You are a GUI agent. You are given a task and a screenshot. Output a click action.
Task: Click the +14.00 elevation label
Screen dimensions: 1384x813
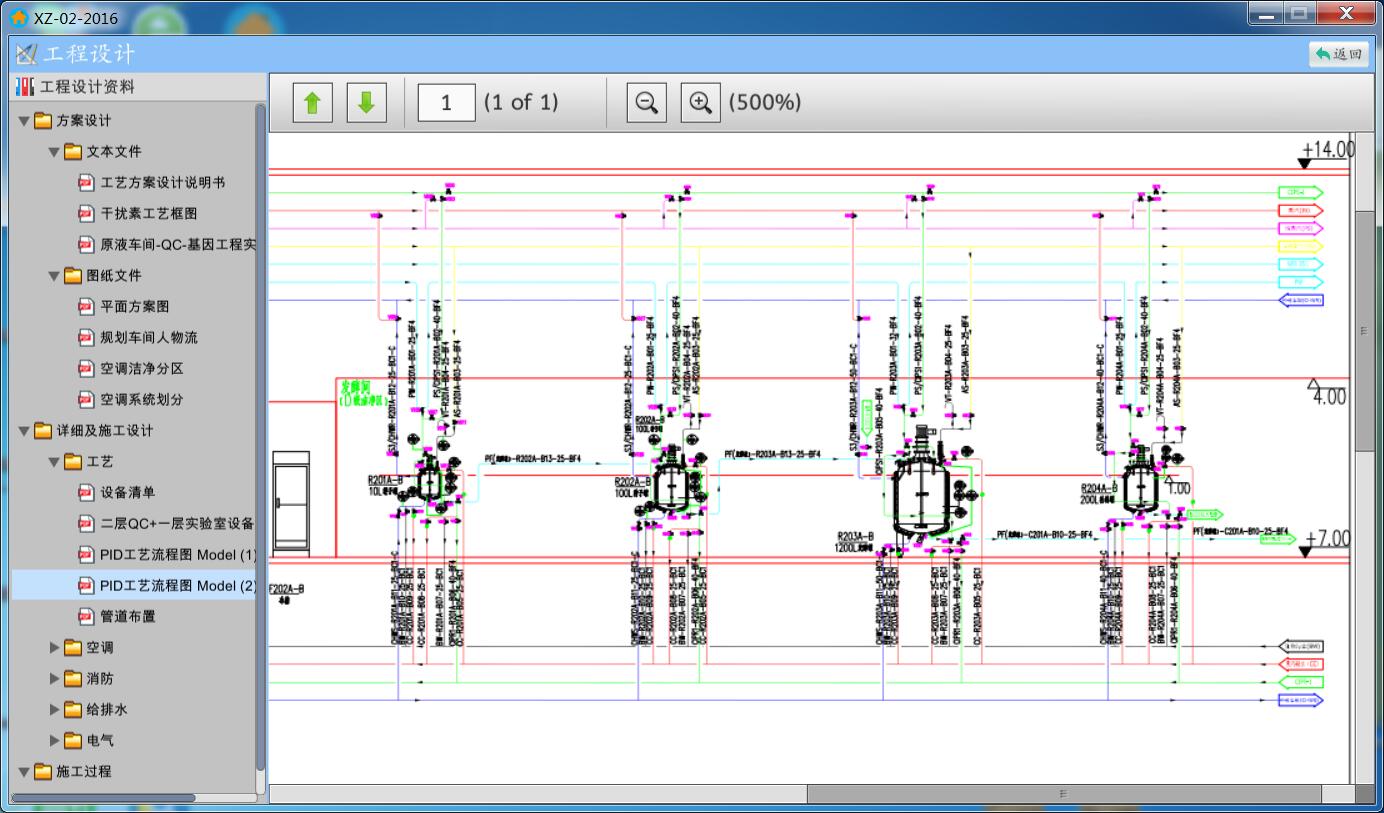(1329, 150)
